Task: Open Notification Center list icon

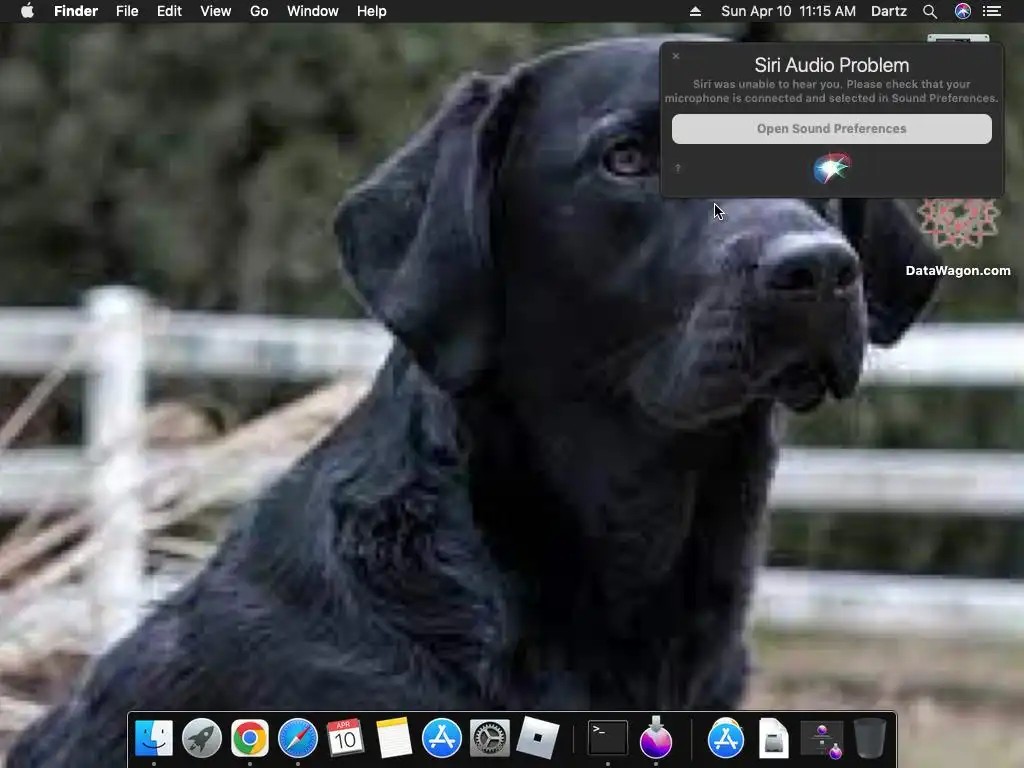Action: (x=992, y=11)
